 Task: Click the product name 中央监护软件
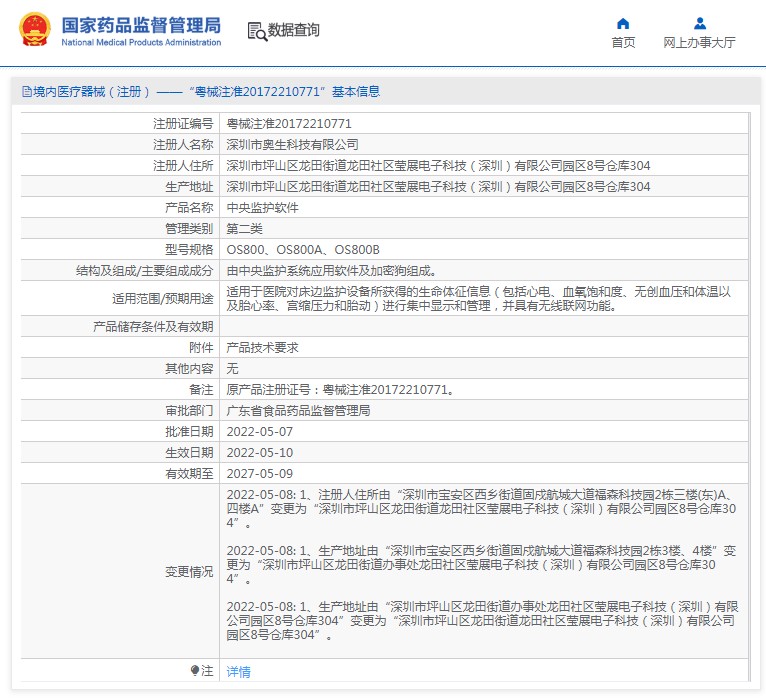(x=262, y=208)
